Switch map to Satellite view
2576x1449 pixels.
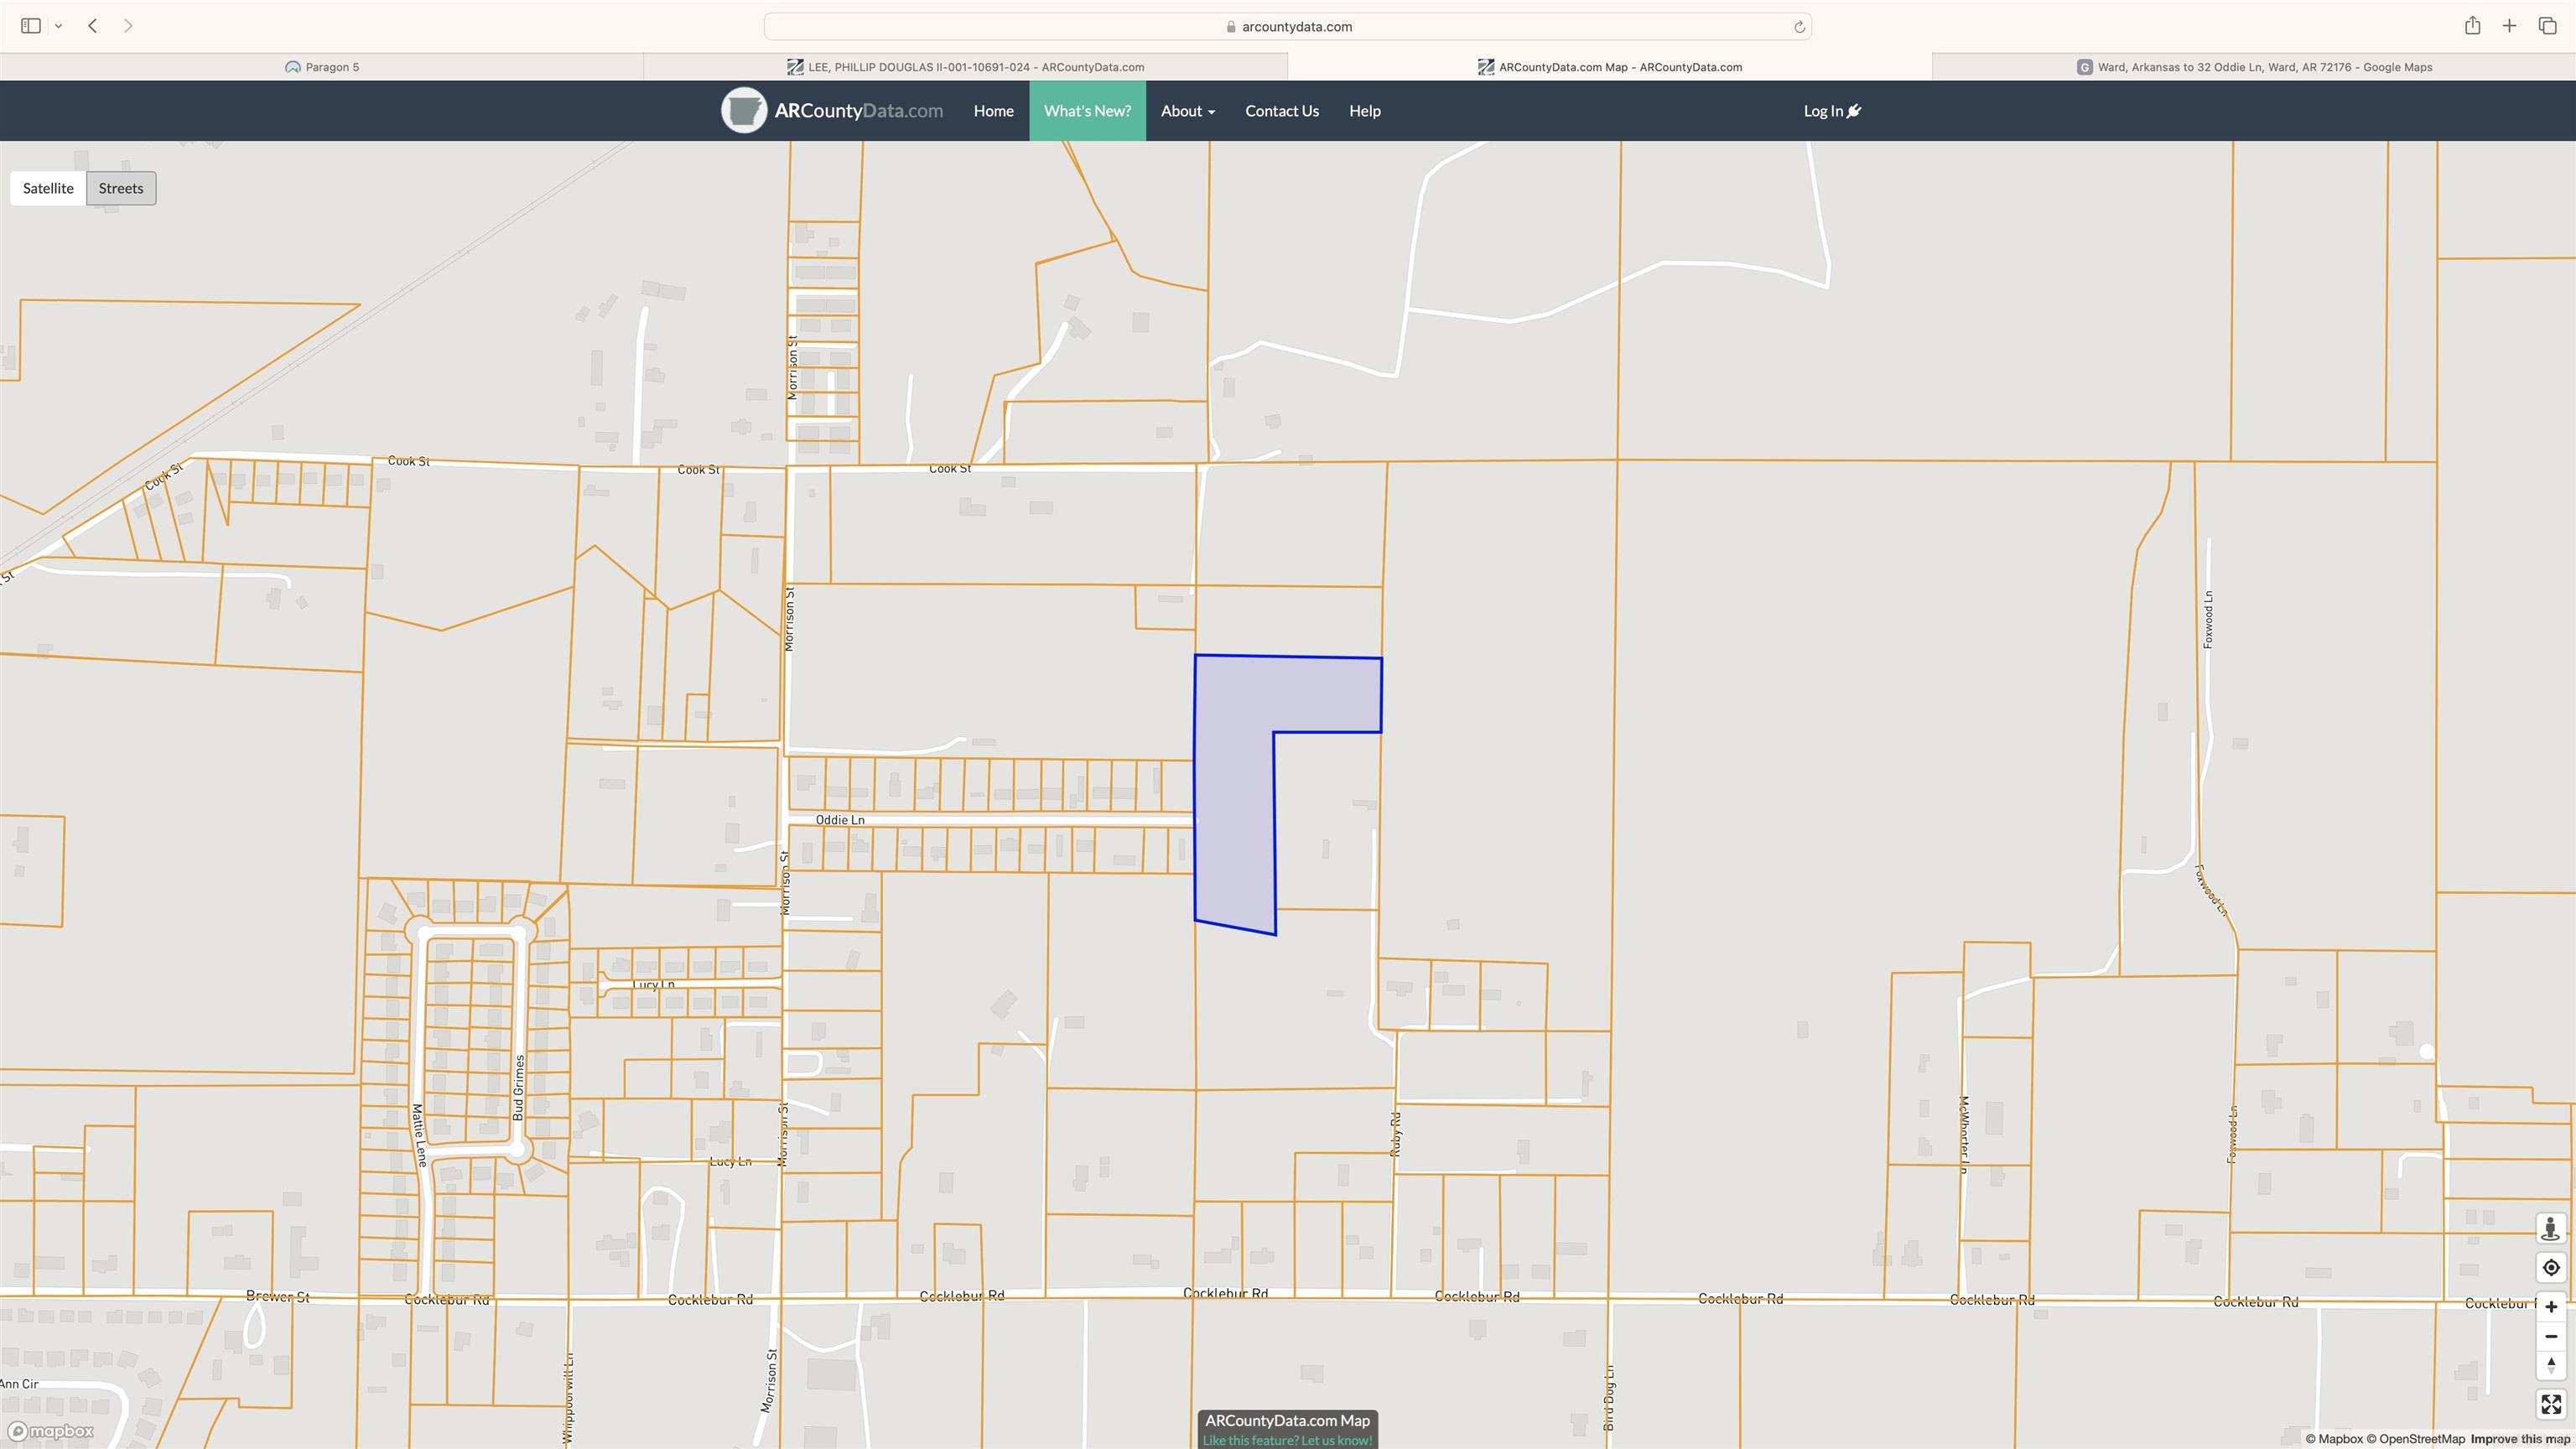click(x=48, y=188)
